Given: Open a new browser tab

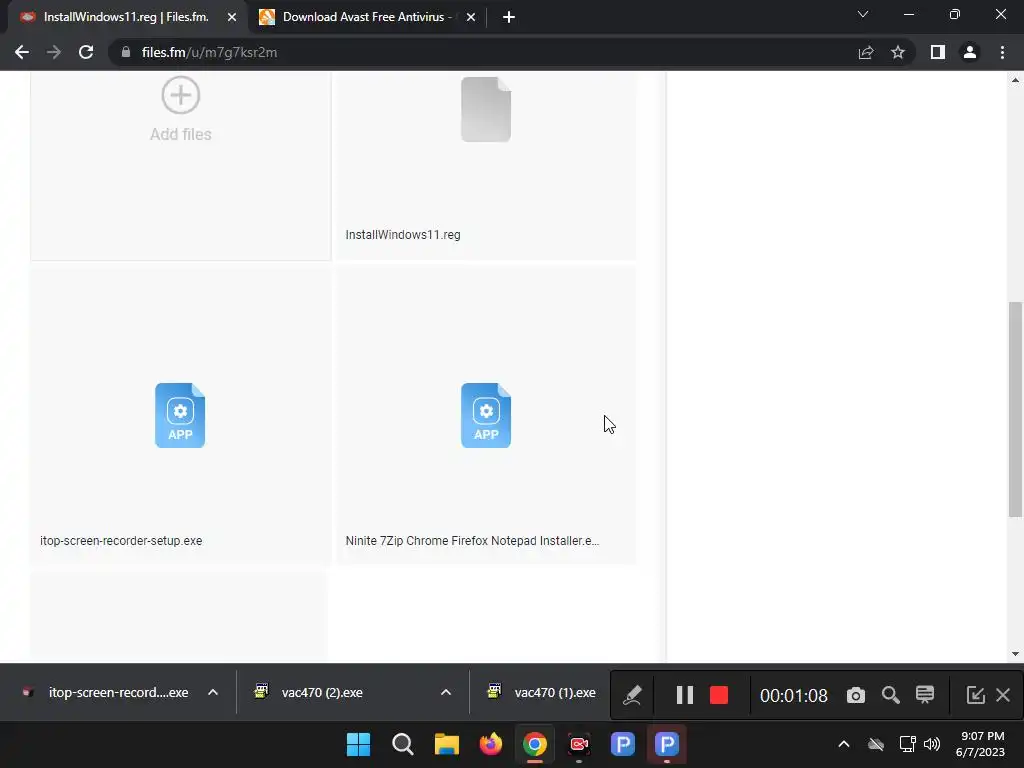Looking at the screenshot, I should coord(509,18).
